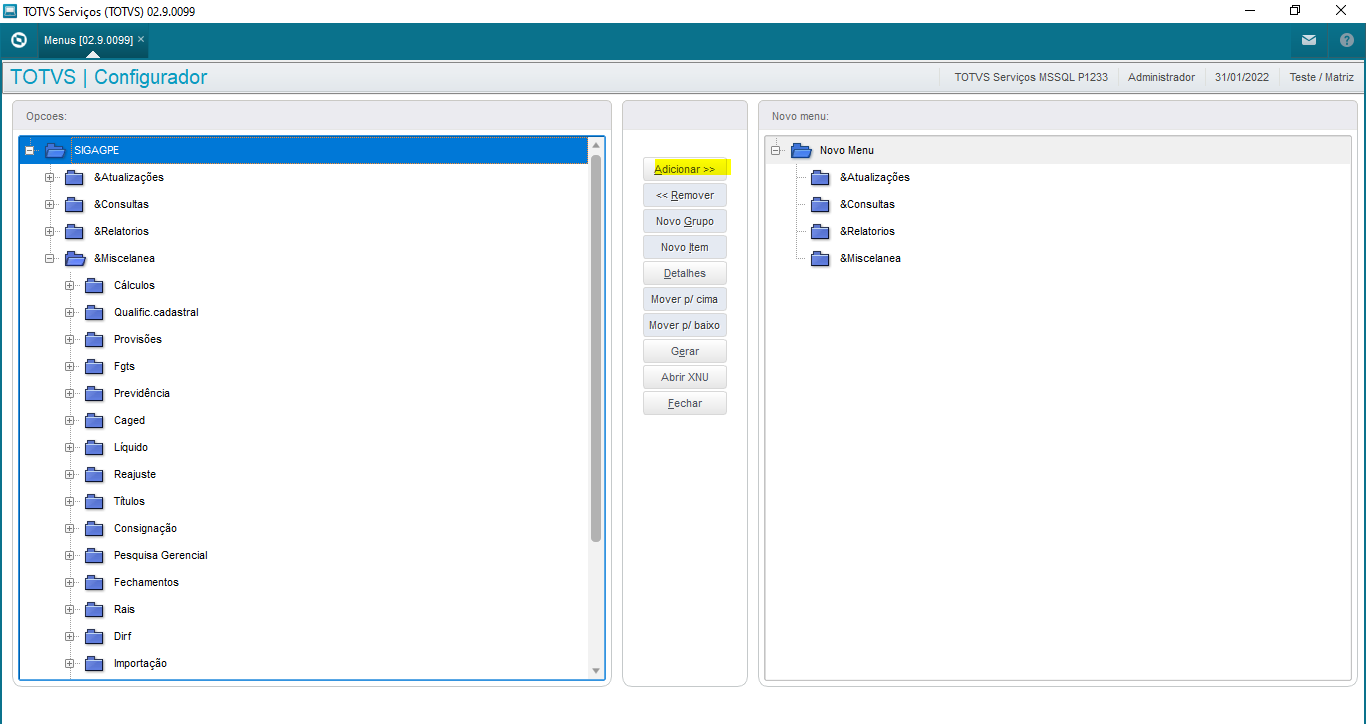Collapse the &Miscelanea node in Opcoes
This screenshot has width=1366, height=724.
[x=50, y=258]
